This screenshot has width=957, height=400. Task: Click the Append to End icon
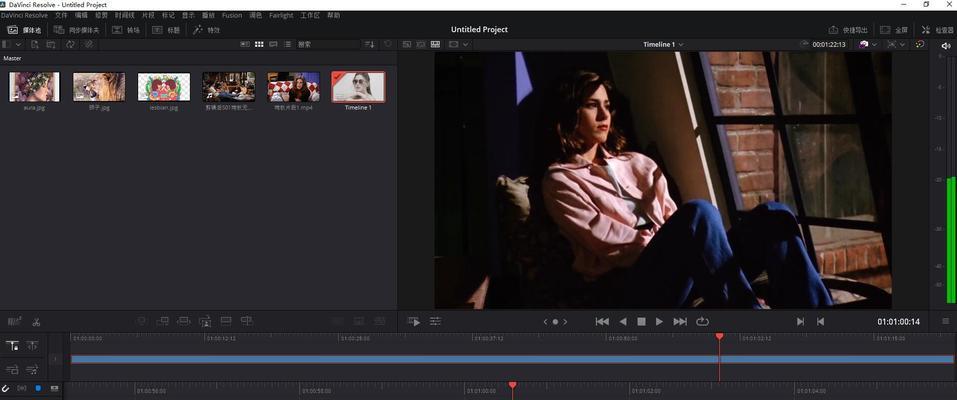coord(162,321)
